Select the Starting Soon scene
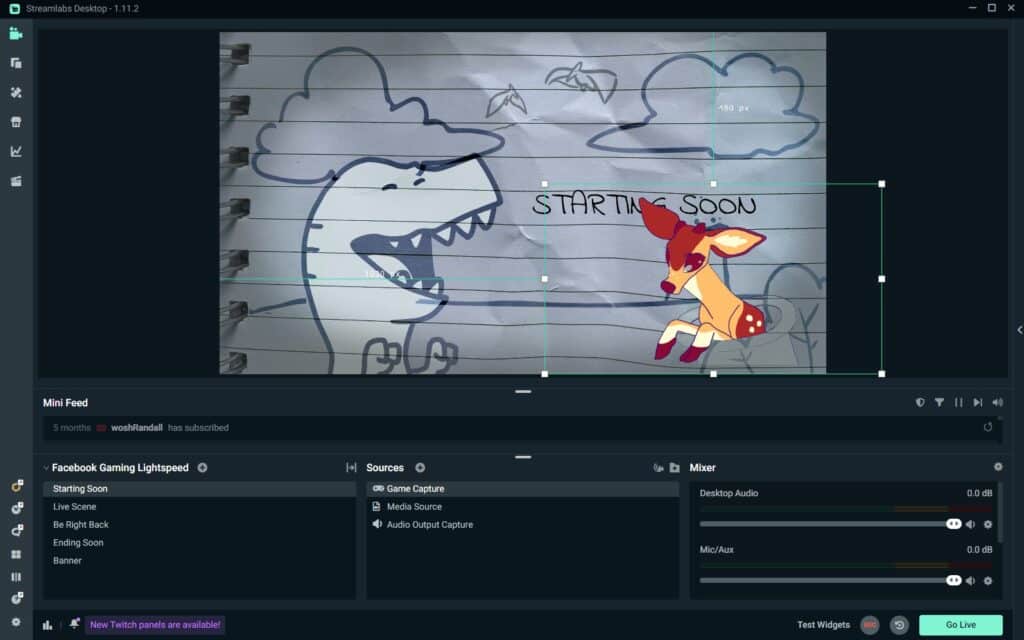This screenshot has height=640, width=1024. click(200, 488)
